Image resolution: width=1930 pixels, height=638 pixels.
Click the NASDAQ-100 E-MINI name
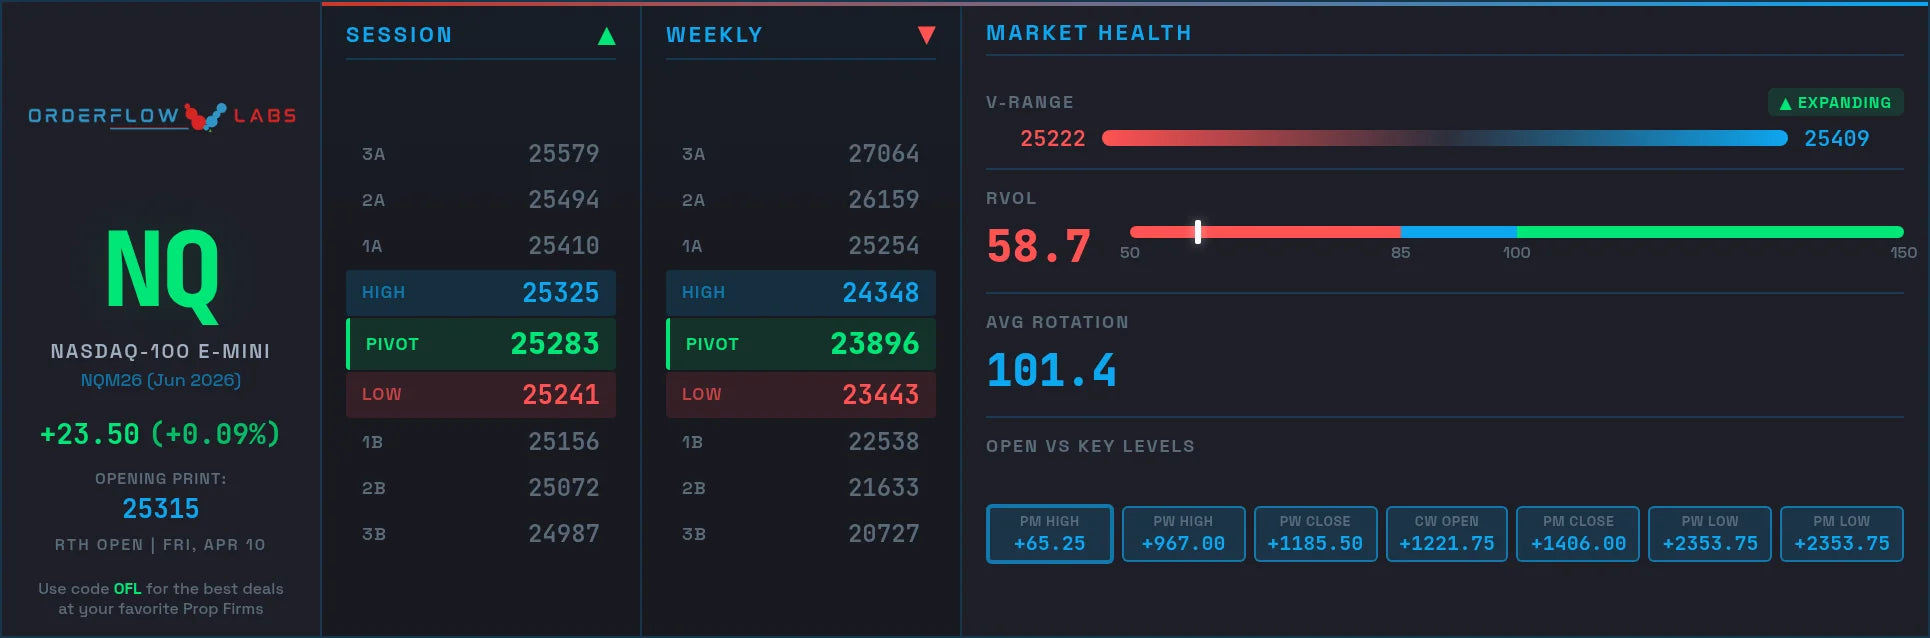(x=161, y=351)
